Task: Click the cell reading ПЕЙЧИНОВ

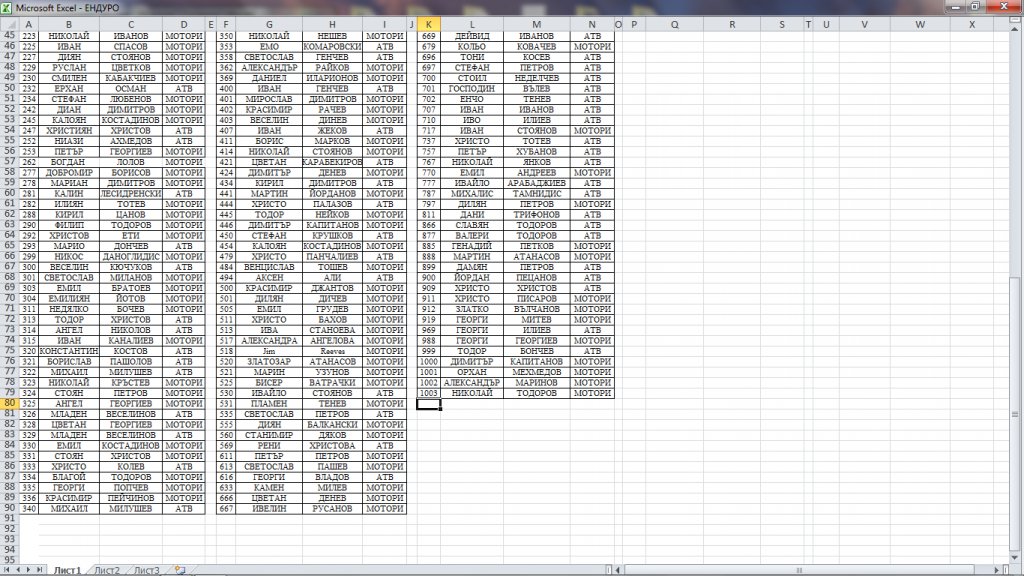Action: [x=131, y=498]
